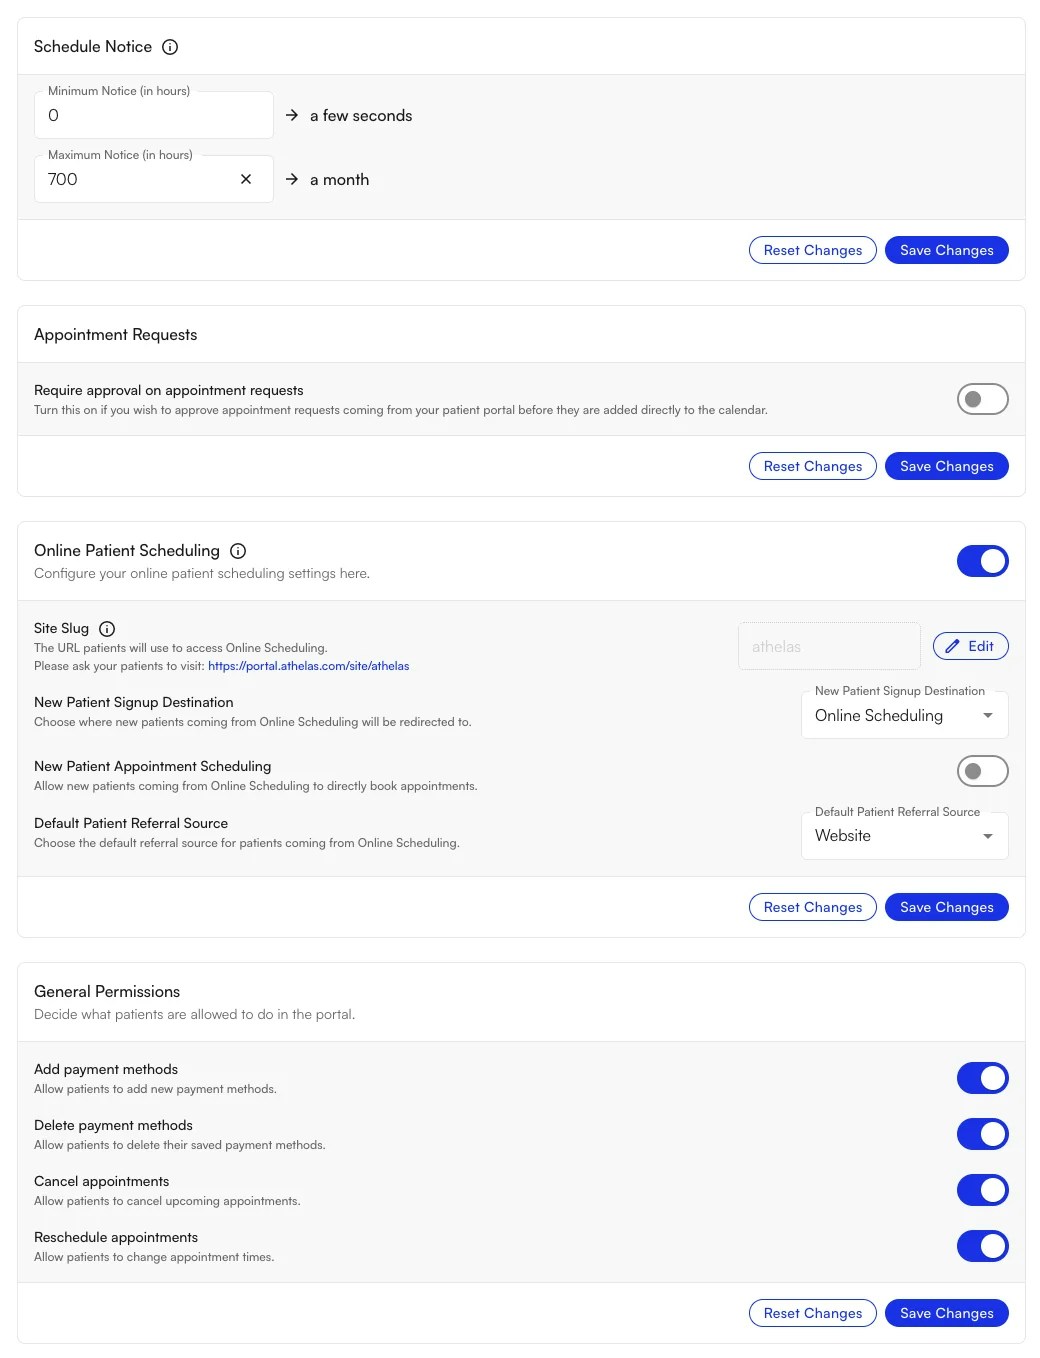Click the dropdown caret on Default Patient Referral Source
1040x1358 pixels.
click(x=987, y=835)
